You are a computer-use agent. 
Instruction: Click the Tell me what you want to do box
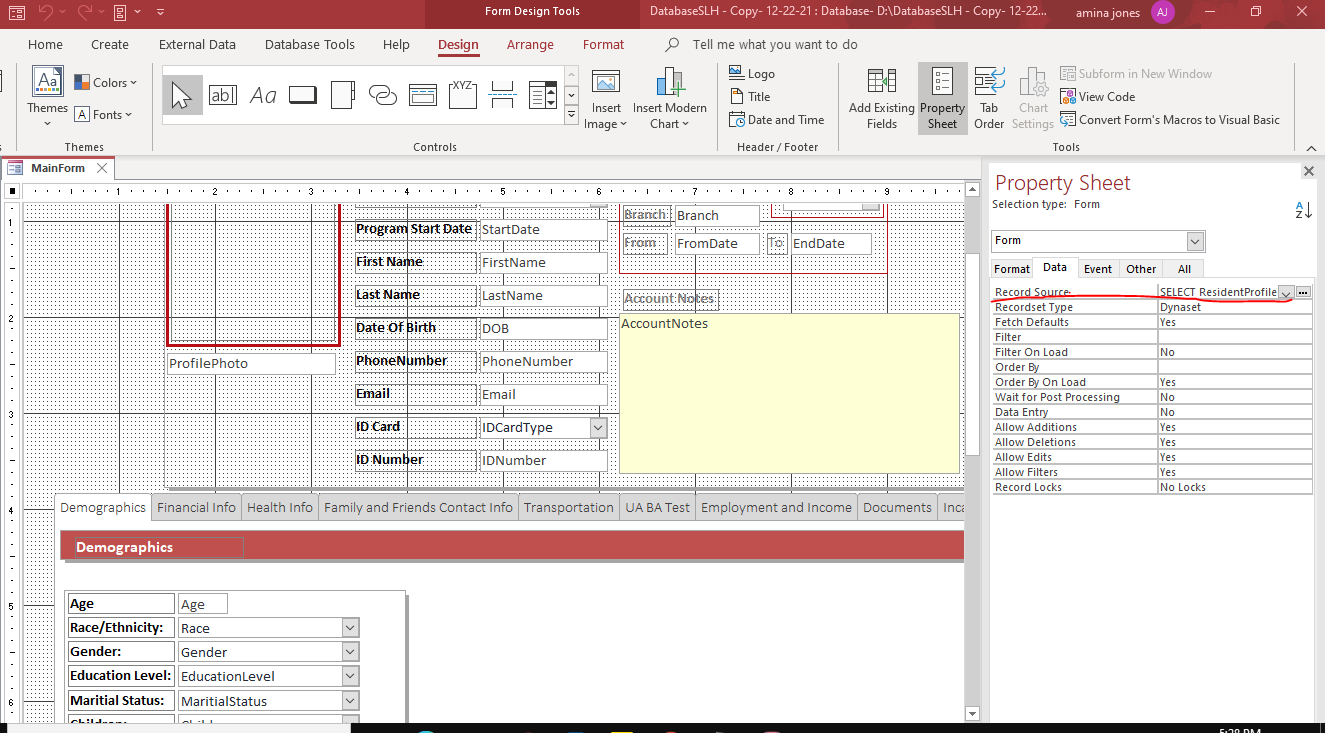(775, 44)
